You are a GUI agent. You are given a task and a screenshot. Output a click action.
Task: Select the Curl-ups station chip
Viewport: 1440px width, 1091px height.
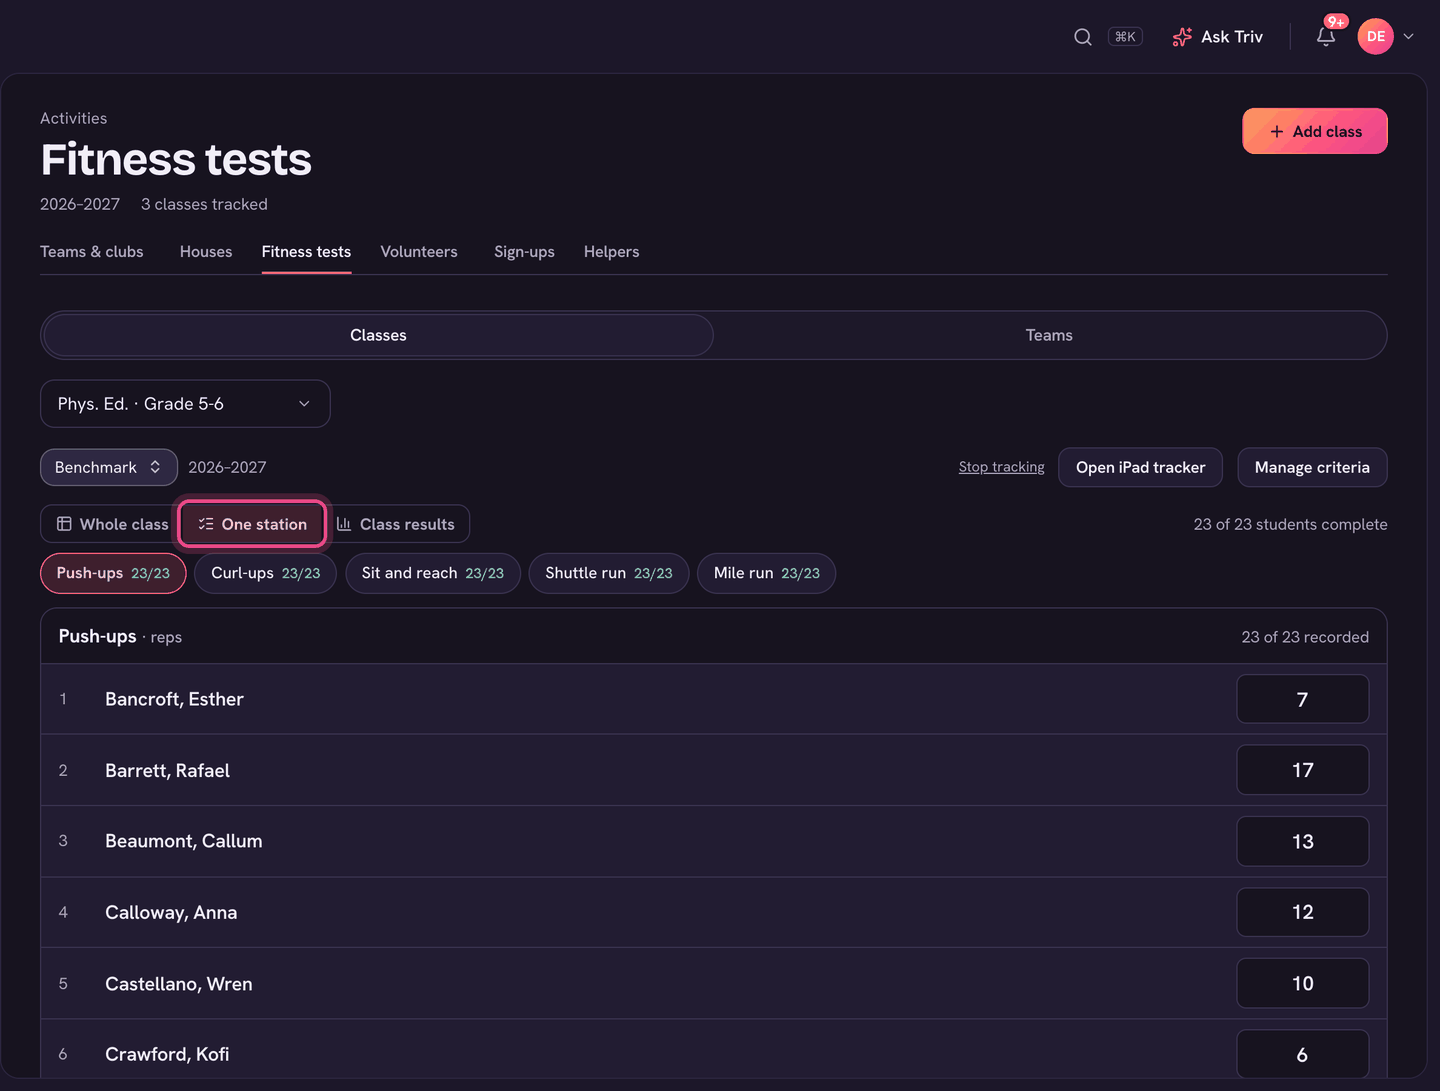pyautogui.click(x=265, y=573)
